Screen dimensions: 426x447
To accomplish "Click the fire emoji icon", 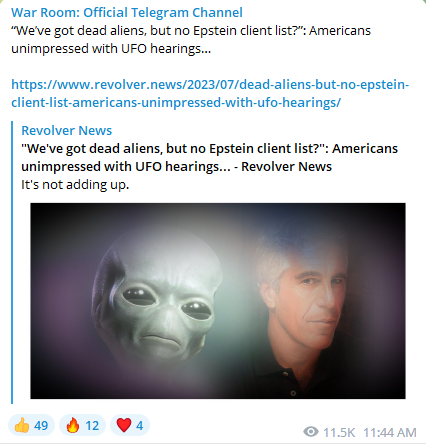I will 73,426.
